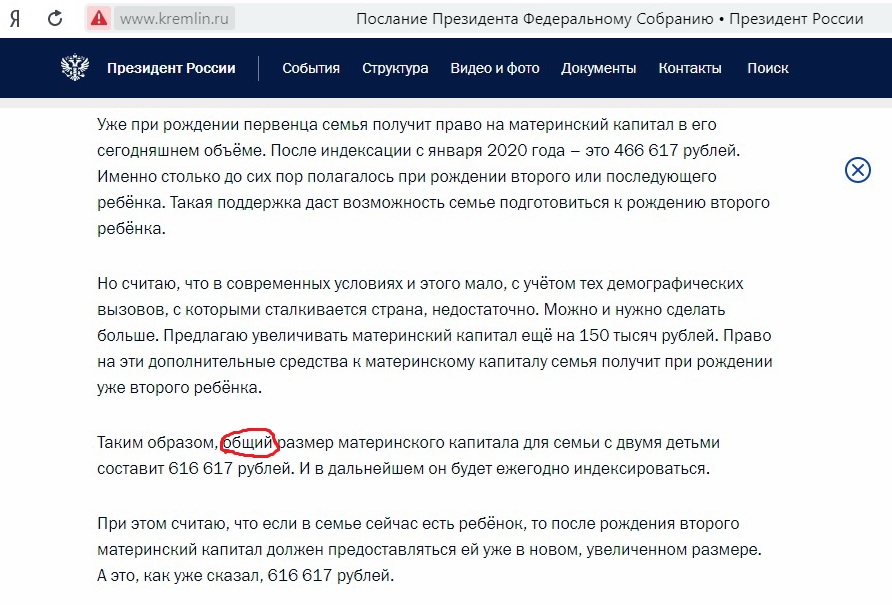This screenshot has height=605, width=892.
Task: Click the paragraph starting "Уже при рождении первенца"
Action: 433,176
